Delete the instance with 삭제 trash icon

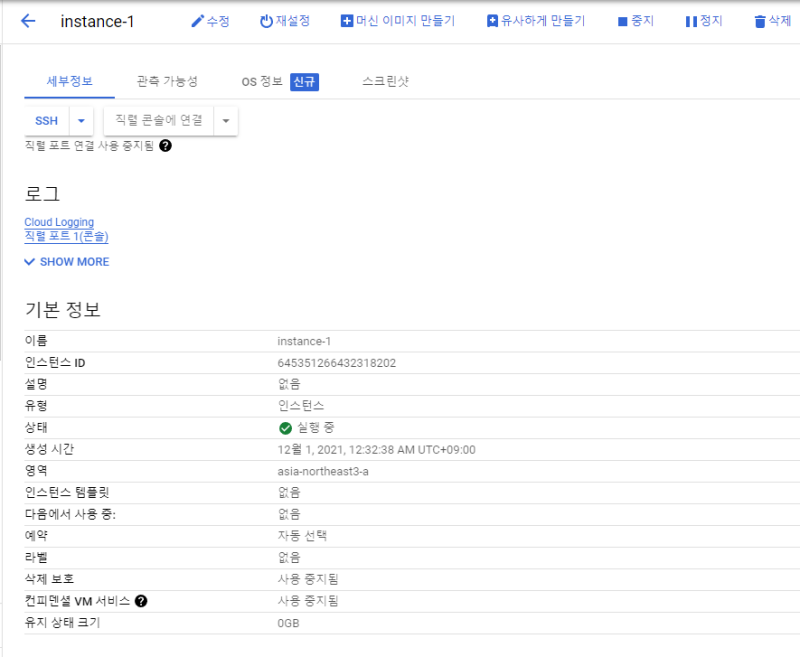[760, 21]
